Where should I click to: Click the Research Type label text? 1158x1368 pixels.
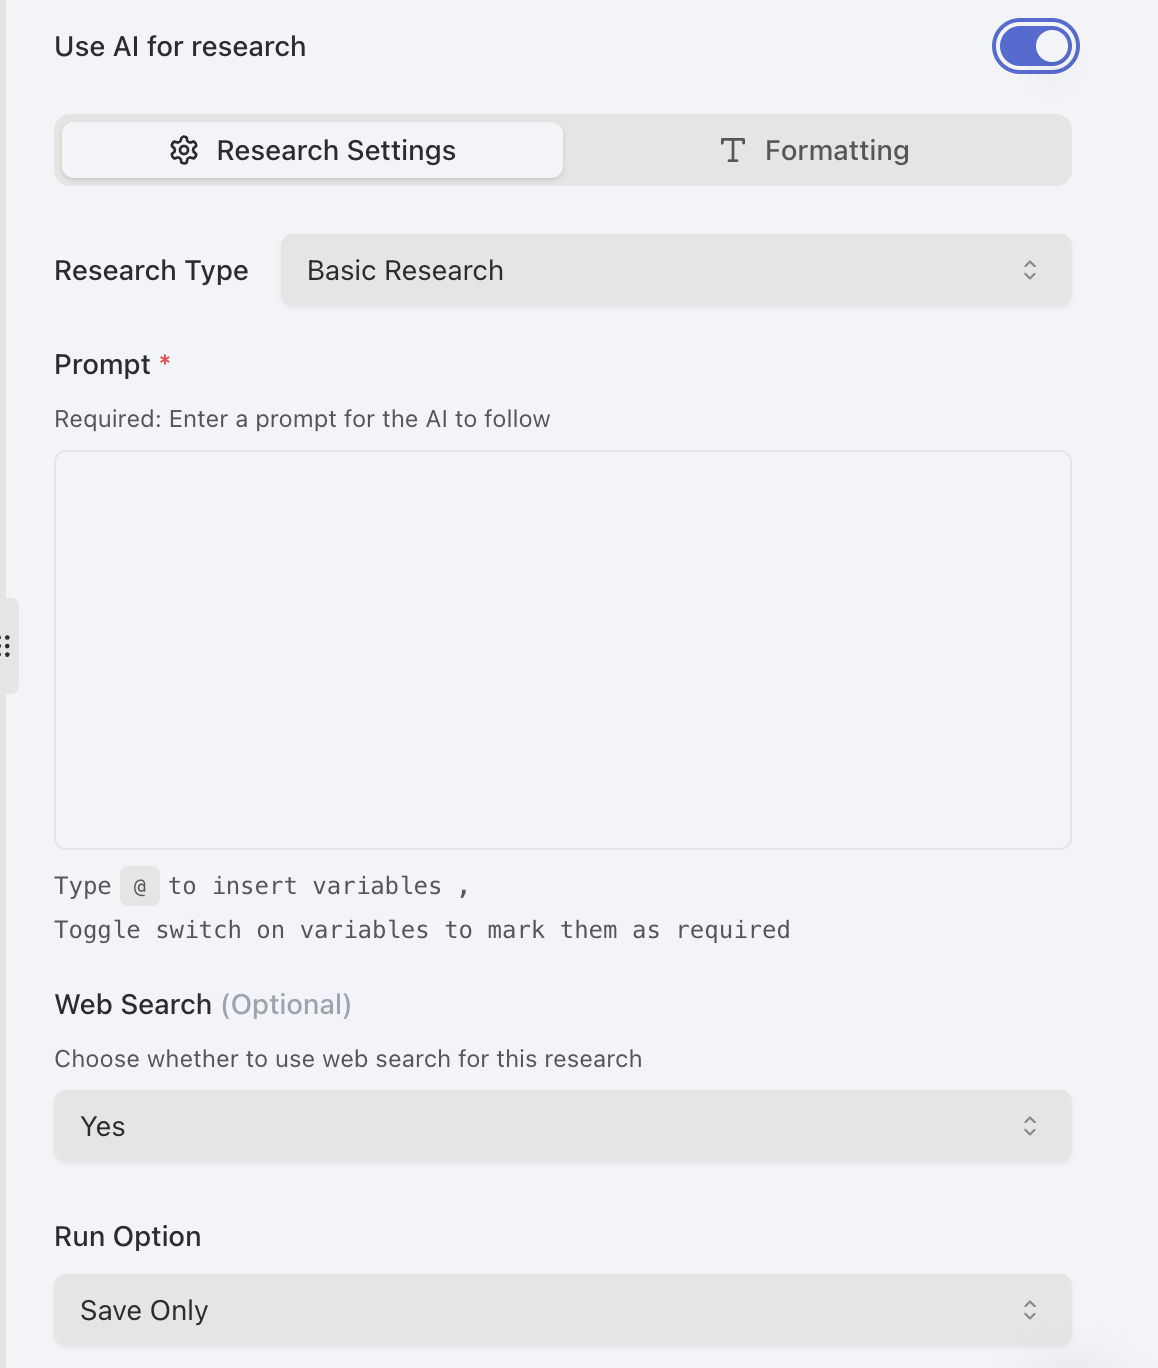click(x=151, y=270)
